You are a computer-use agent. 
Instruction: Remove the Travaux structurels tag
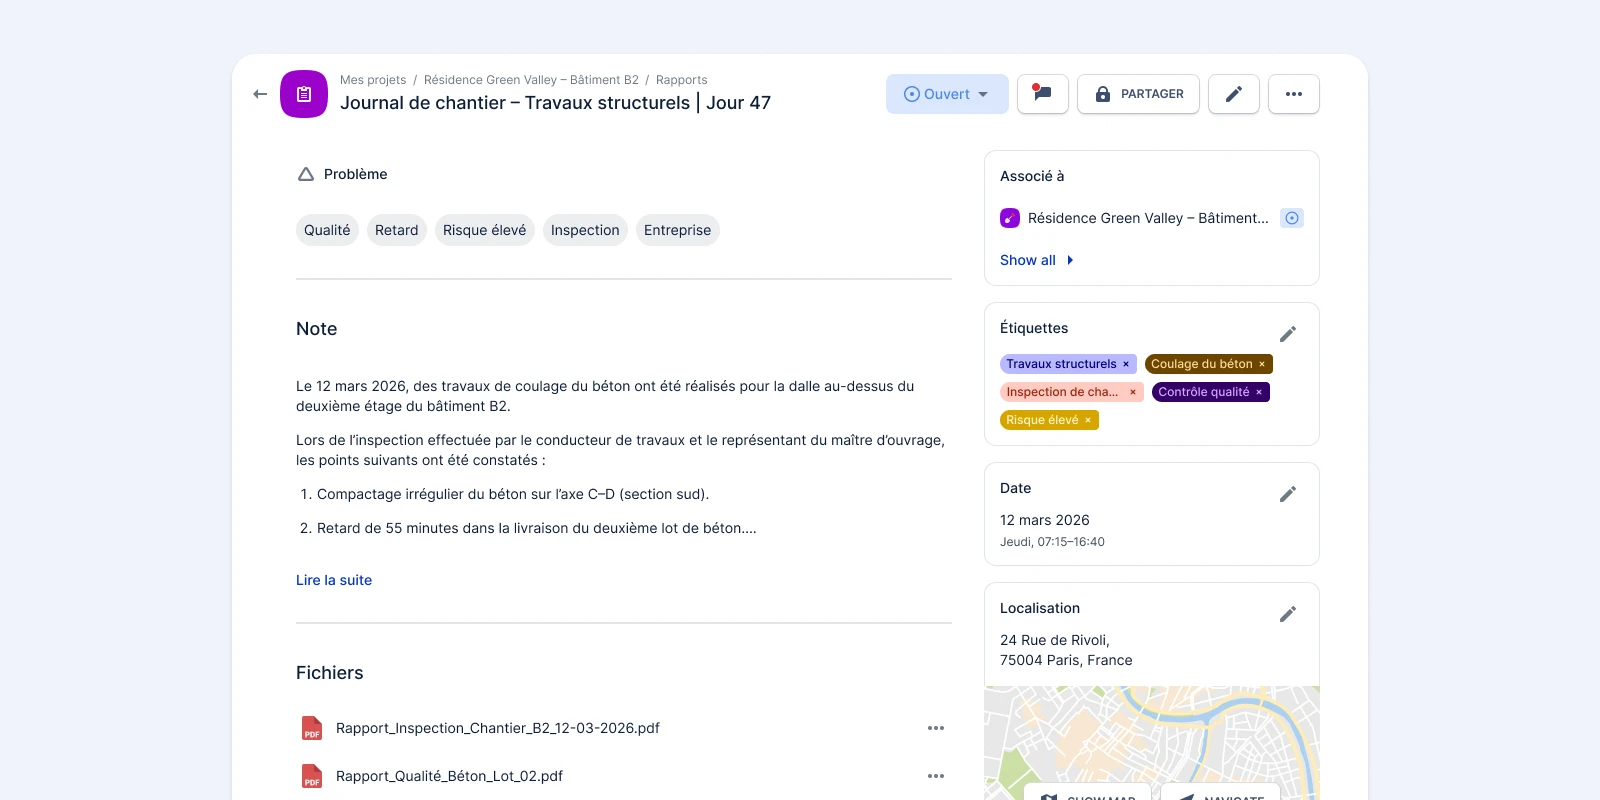pyautogui.click(x=1126, y=364)
